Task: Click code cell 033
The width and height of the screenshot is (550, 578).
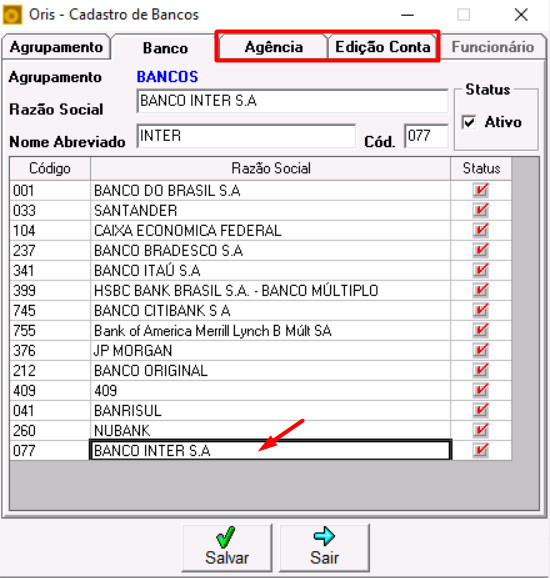Action: [50, 210]
